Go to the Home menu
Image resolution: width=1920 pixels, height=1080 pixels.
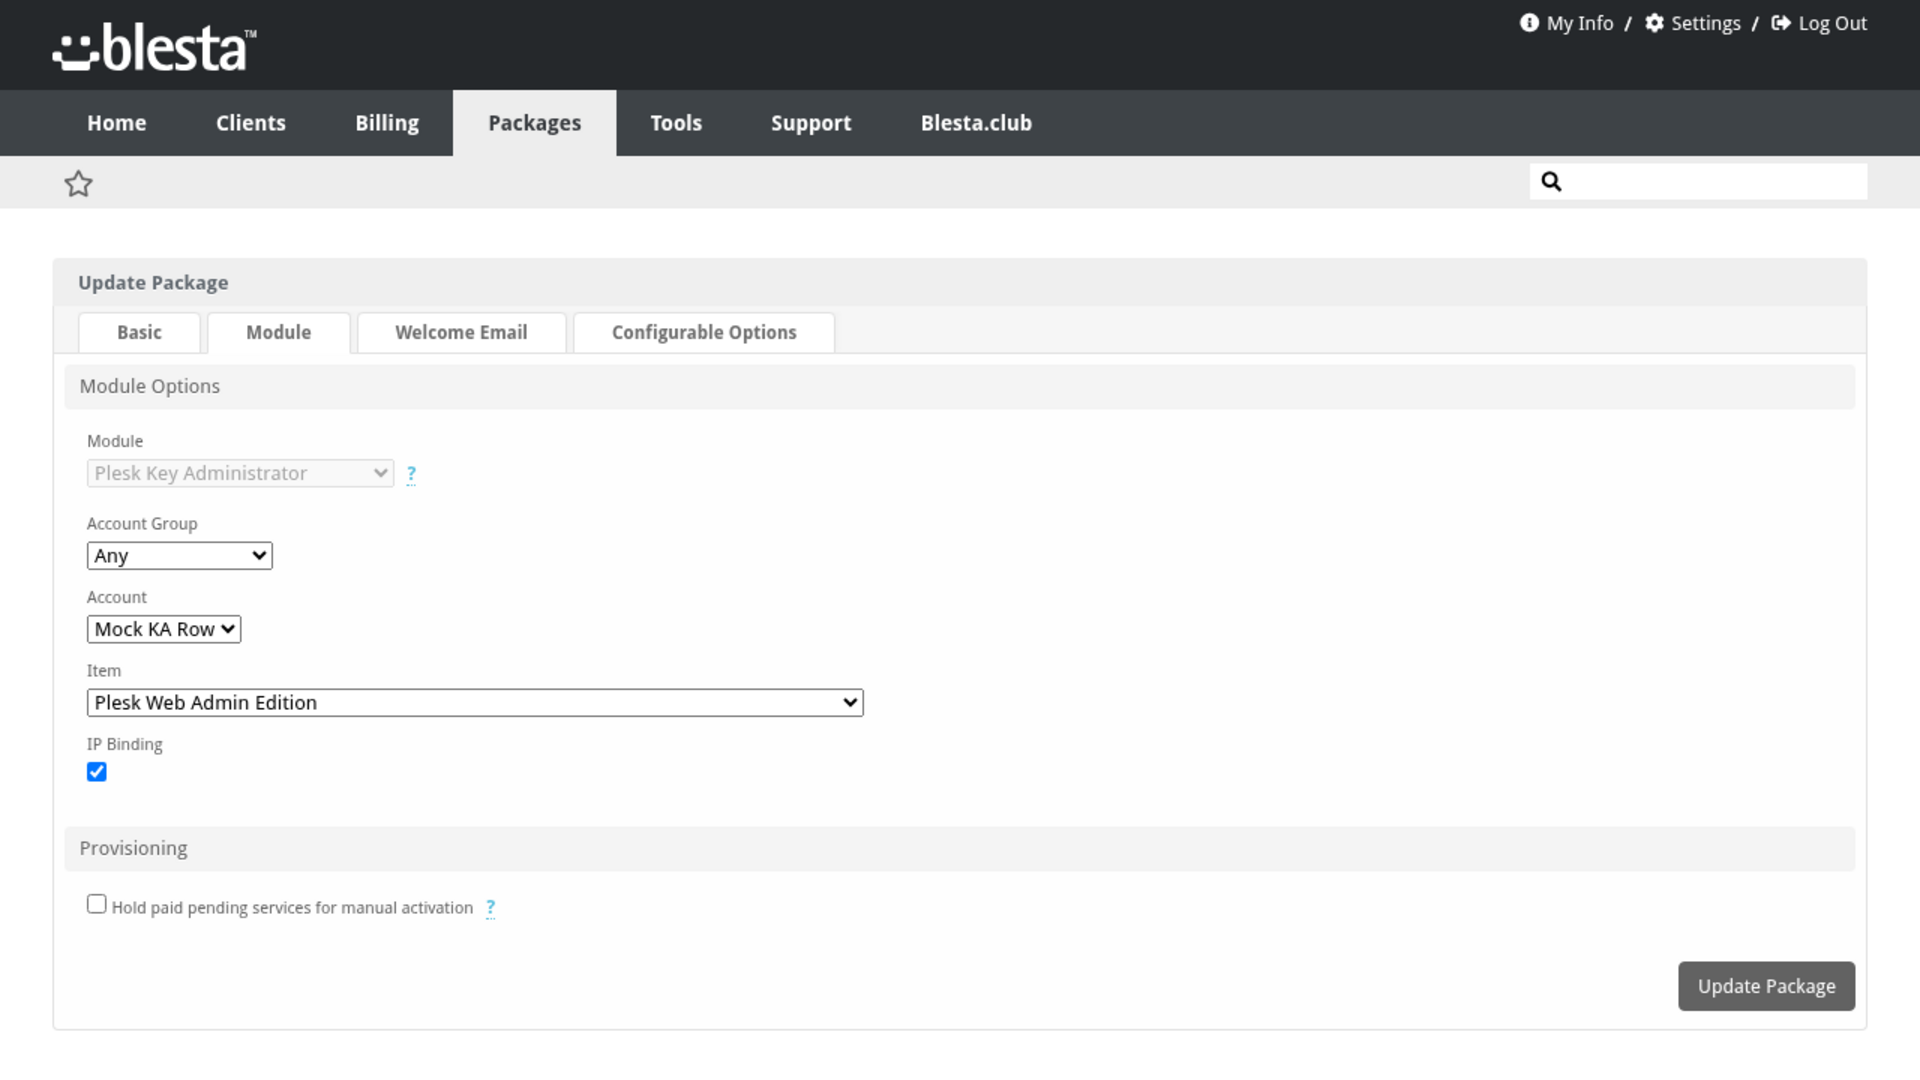click(117, 123)
